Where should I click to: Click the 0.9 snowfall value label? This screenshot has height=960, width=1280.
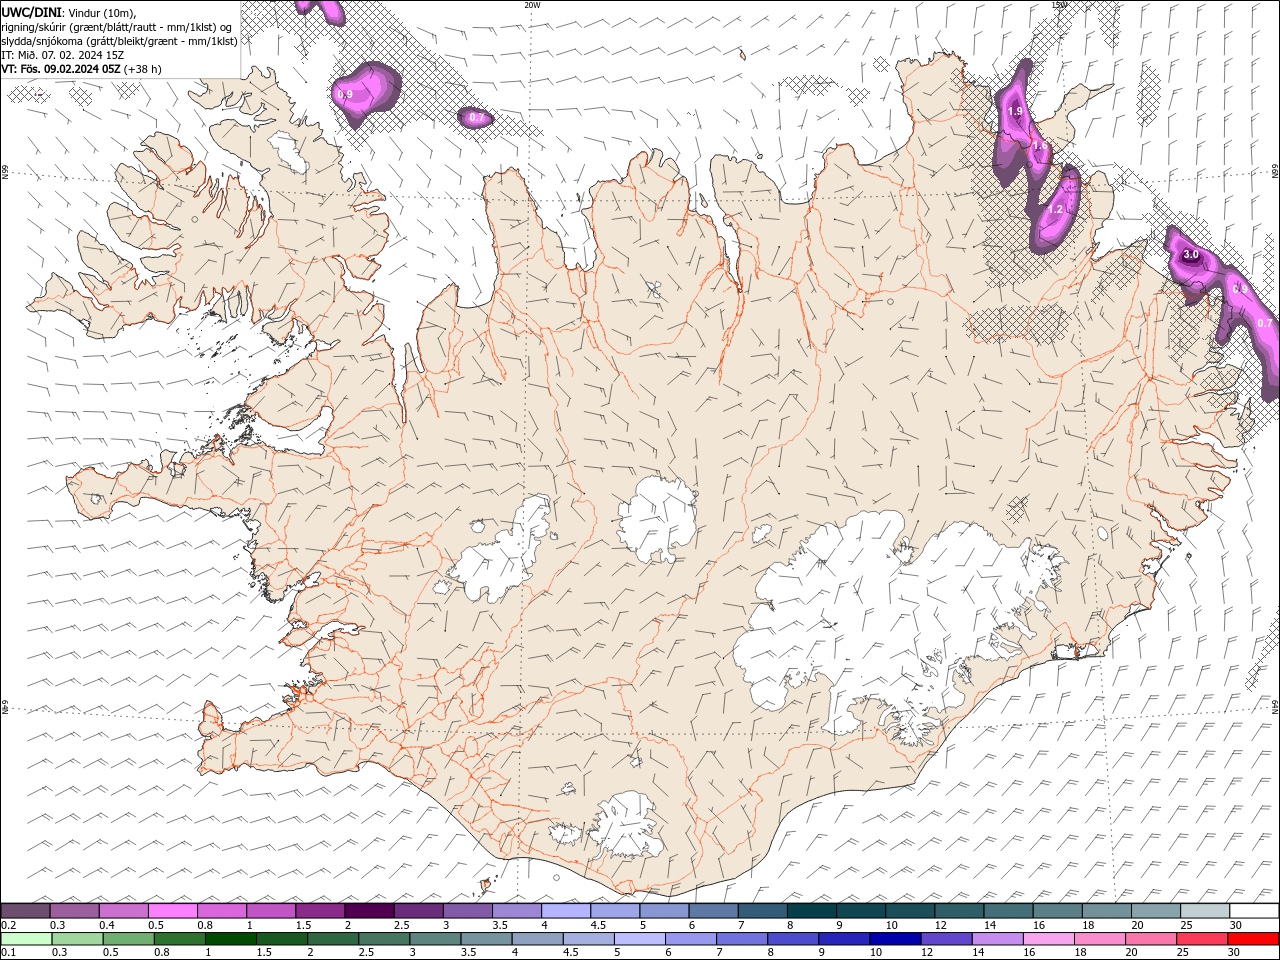click(x=345, y=94)
